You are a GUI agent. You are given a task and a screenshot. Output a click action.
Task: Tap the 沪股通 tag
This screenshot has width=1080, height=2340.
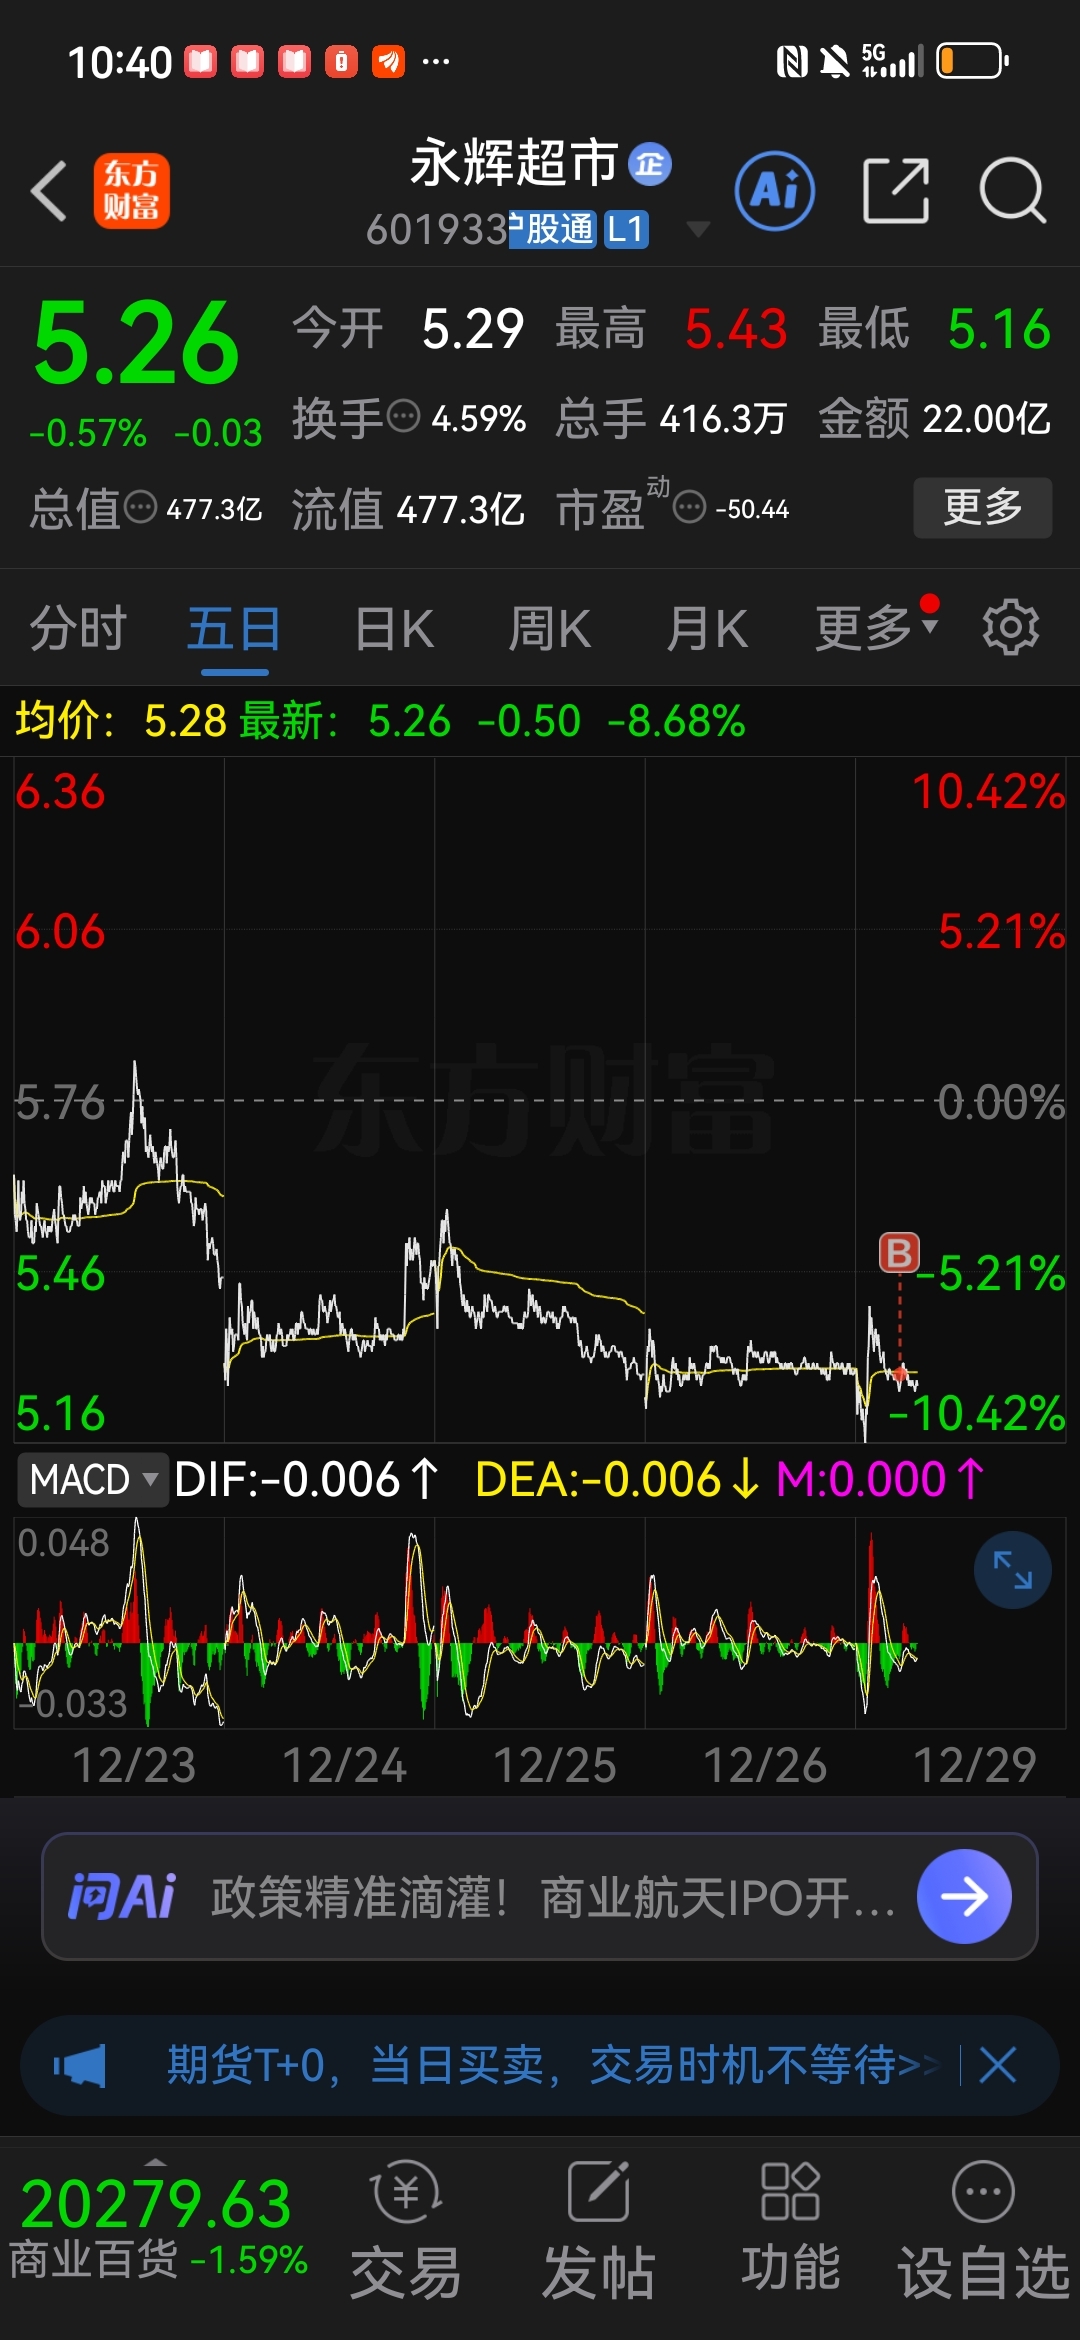tap(553, 229)
